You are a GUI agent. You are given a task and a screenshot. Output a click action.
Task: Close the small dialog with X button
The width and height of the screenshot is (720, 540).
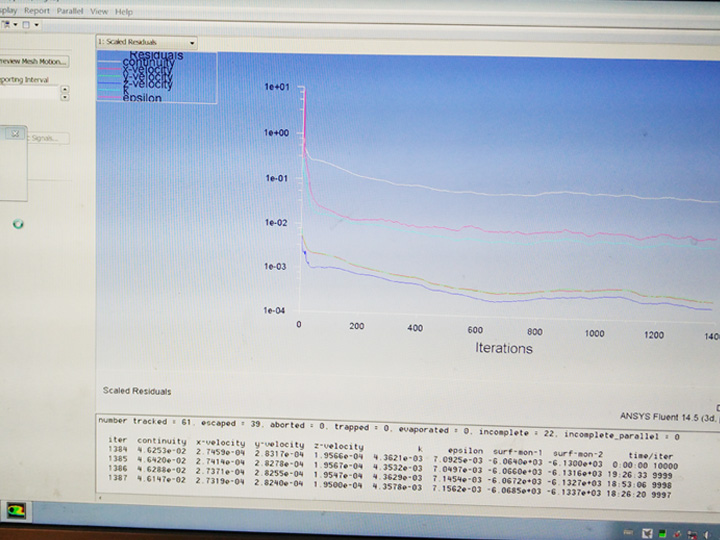tap(14, 133)
